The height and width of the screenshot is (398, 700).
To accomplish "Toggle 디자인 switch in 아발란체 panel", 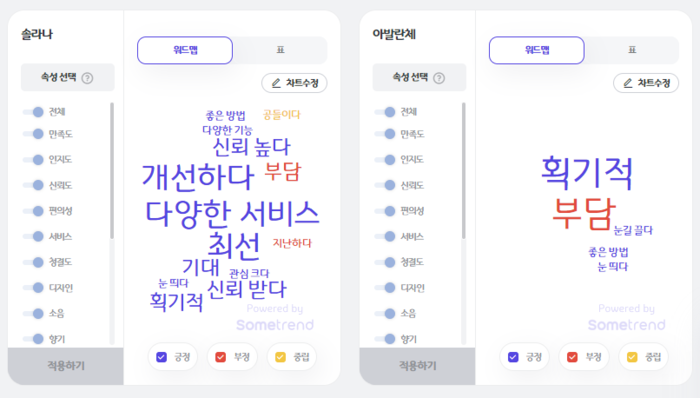I will tap(386, 288).
